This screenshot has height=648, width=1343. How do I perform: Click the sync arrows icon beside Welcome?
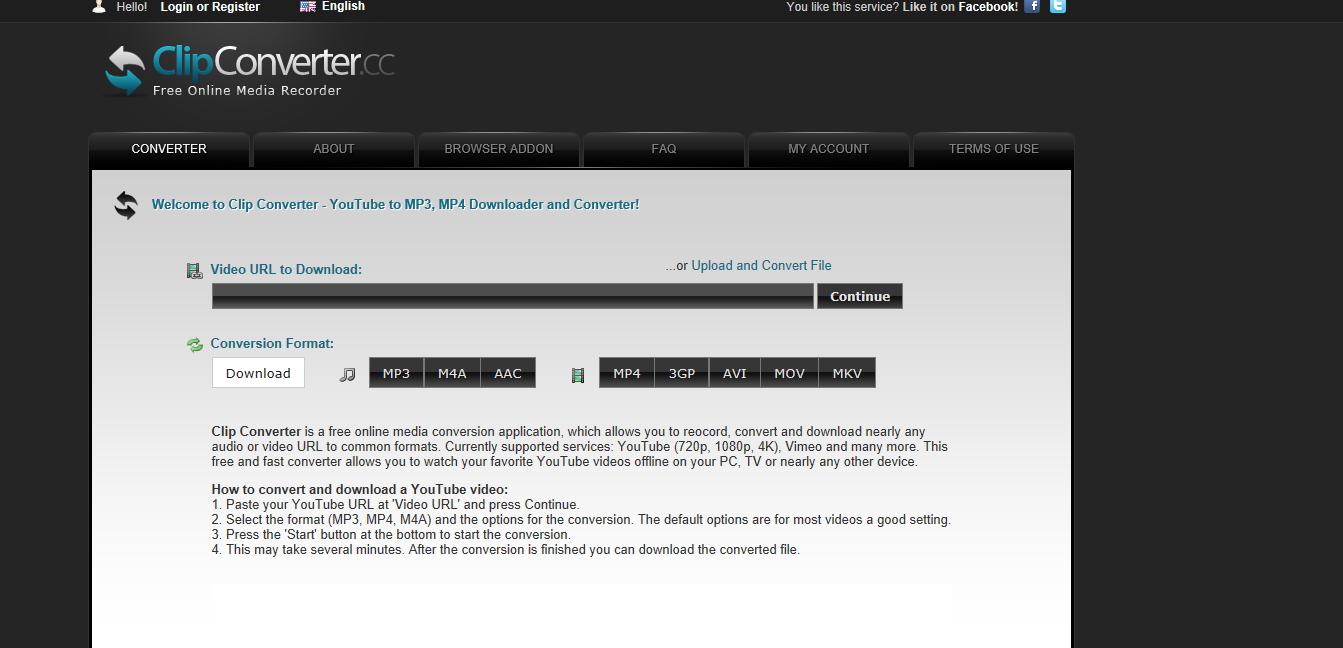click(126, 205)
